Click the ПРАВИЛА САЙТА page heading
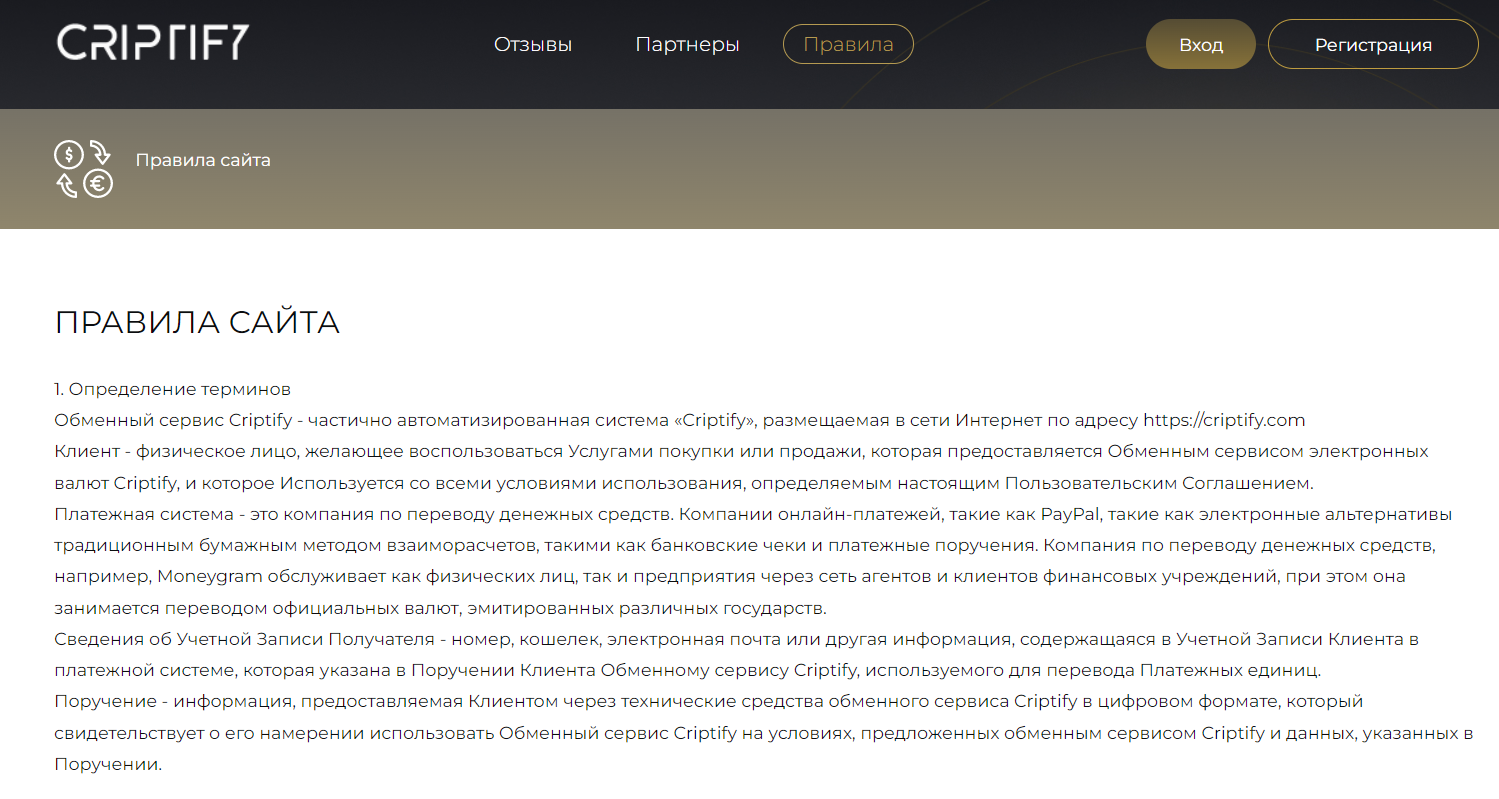The height and width of the screenshot is (799, 1499). (x=197, y=323)
